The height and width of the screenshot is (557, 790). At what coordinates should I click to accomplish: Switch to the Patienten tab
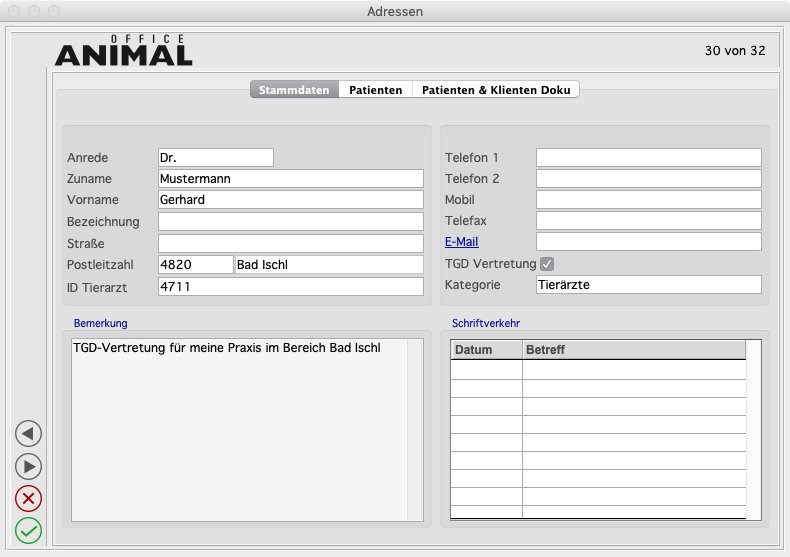[375, 90]
